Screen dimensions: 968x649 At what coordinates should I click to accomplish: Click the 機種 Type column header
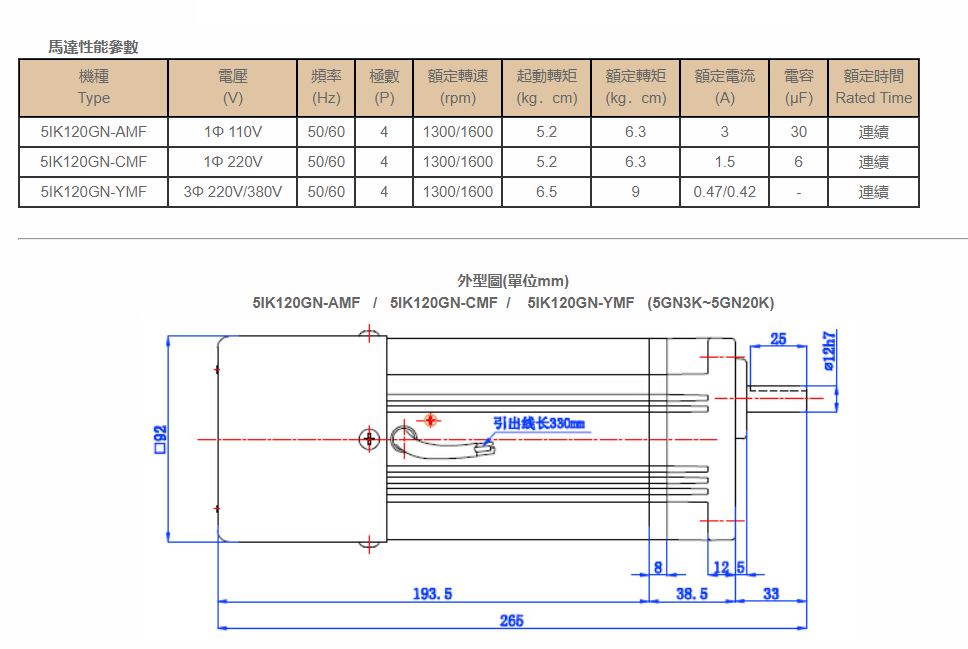(x=93, y=87)
